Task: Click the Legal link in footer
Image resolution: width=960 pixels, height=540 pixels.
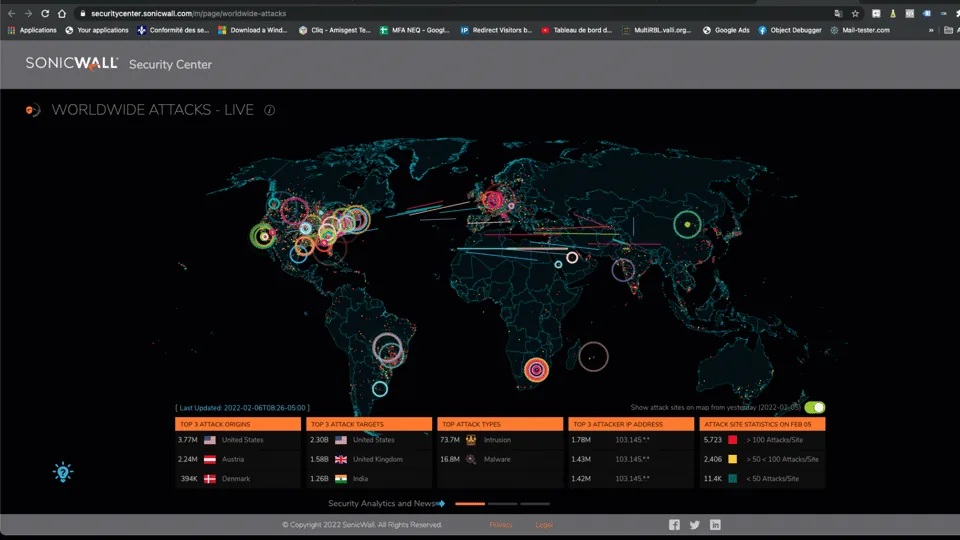Action: pos(544,525)
